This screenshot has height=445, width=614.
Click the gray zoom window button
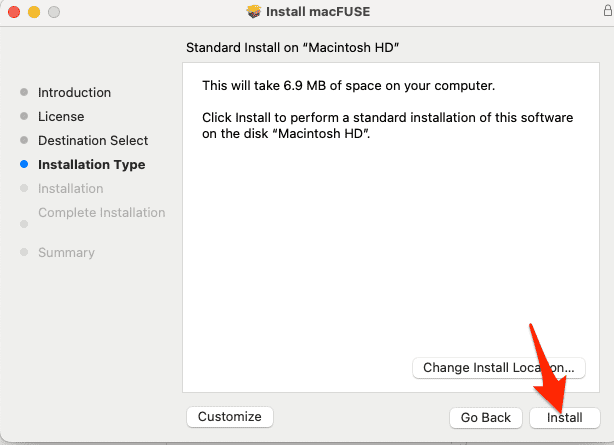point(53,13)
